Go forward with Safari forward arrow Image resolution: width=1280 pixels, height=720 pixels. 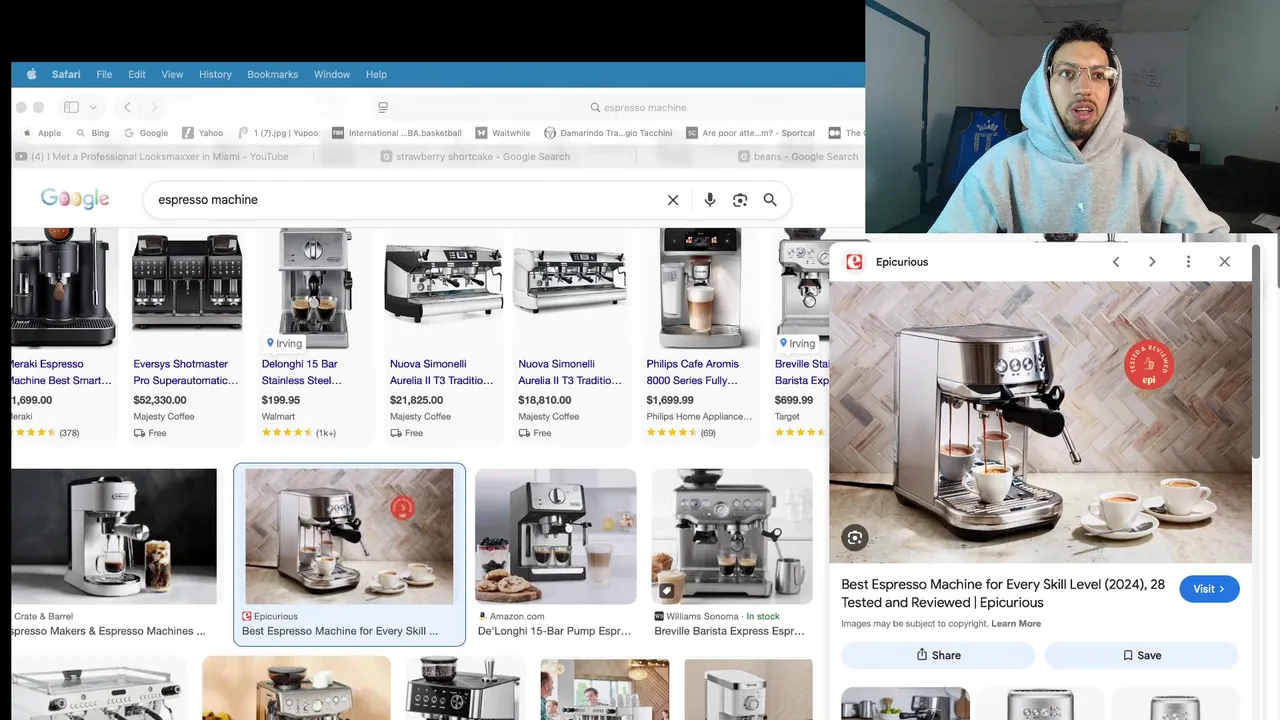click(x=153, y=107)
